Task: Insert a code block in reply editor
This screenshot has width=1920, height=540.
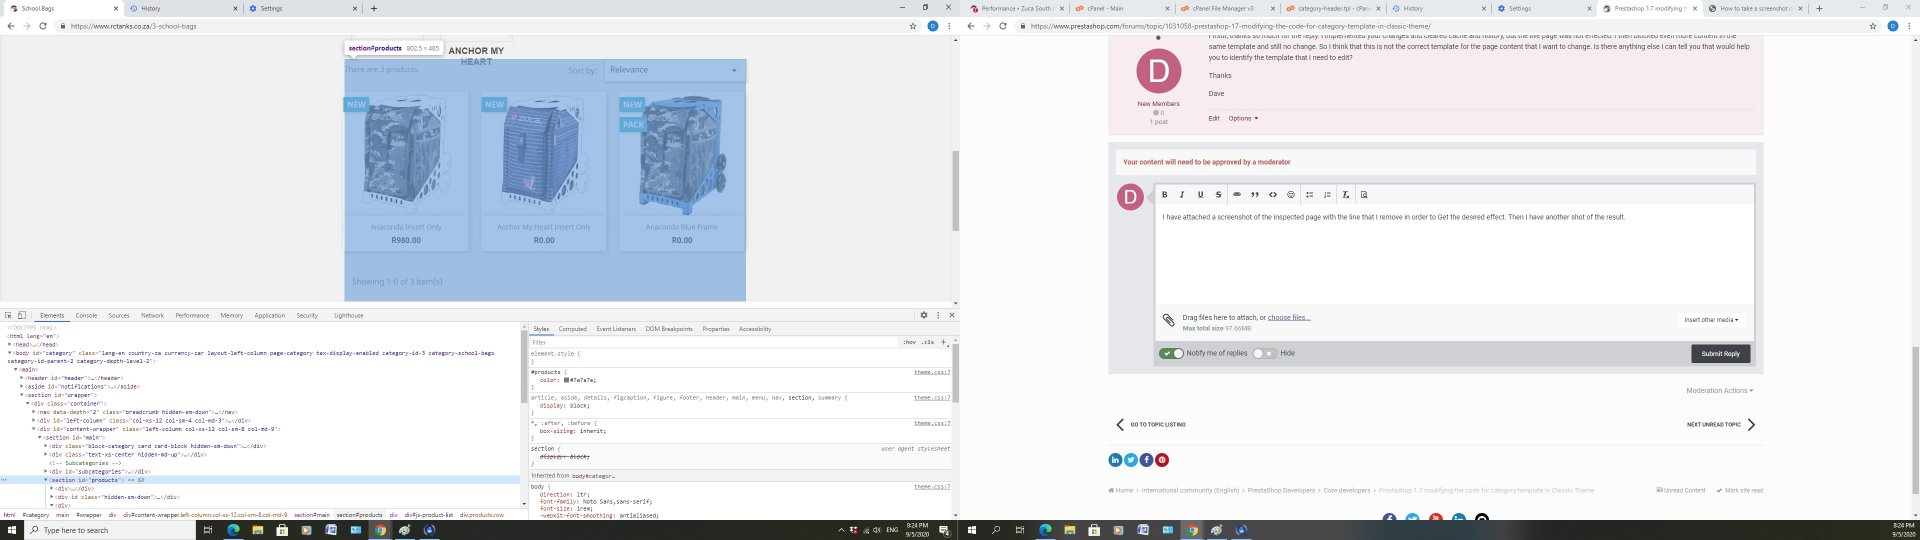Action: tap(1273, 195)
